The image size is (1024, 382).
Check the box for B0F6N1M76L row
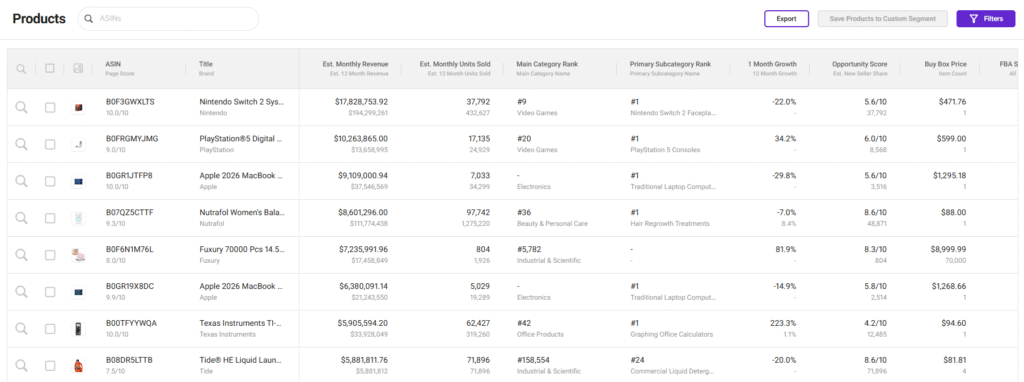50,255
